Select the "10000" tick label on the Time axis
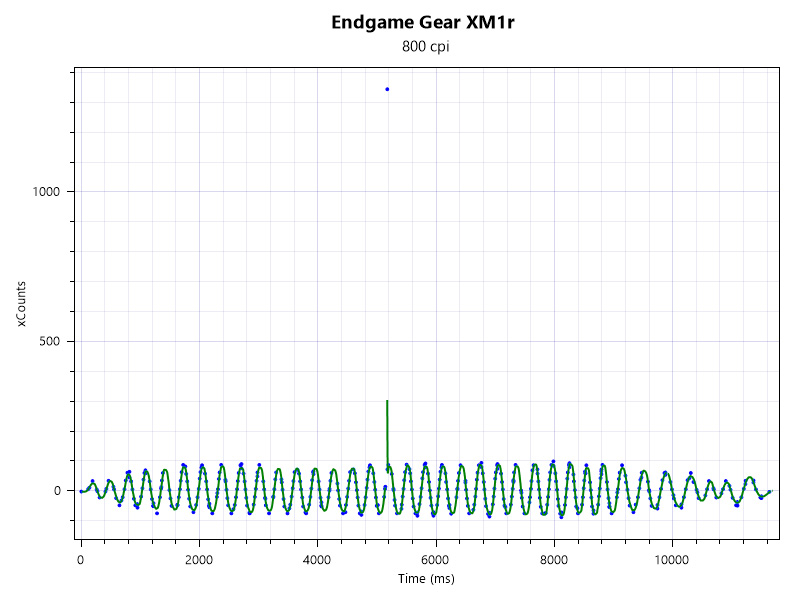The height and width of the screenshot is (600, 800). pyautogui.click(x=671, y=560)
